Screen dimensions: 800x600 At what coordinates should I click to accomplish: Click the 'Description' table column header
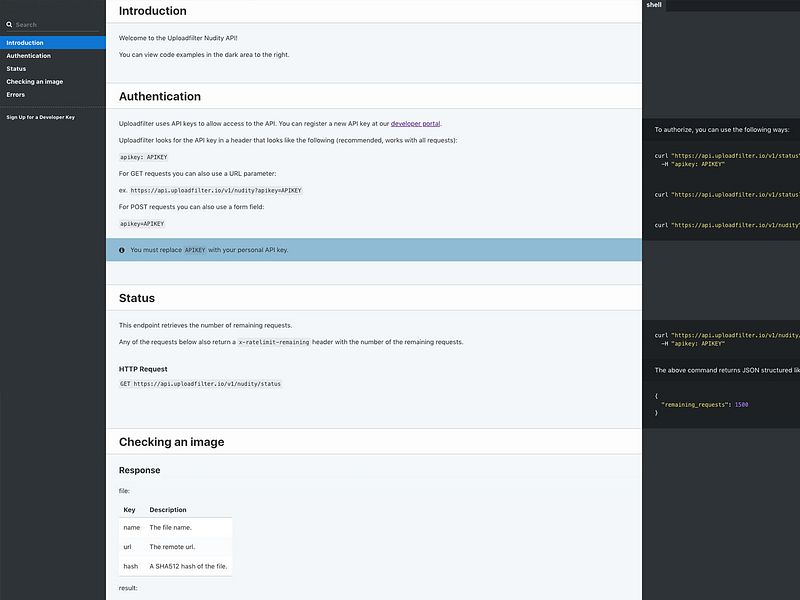click(168, 510)
